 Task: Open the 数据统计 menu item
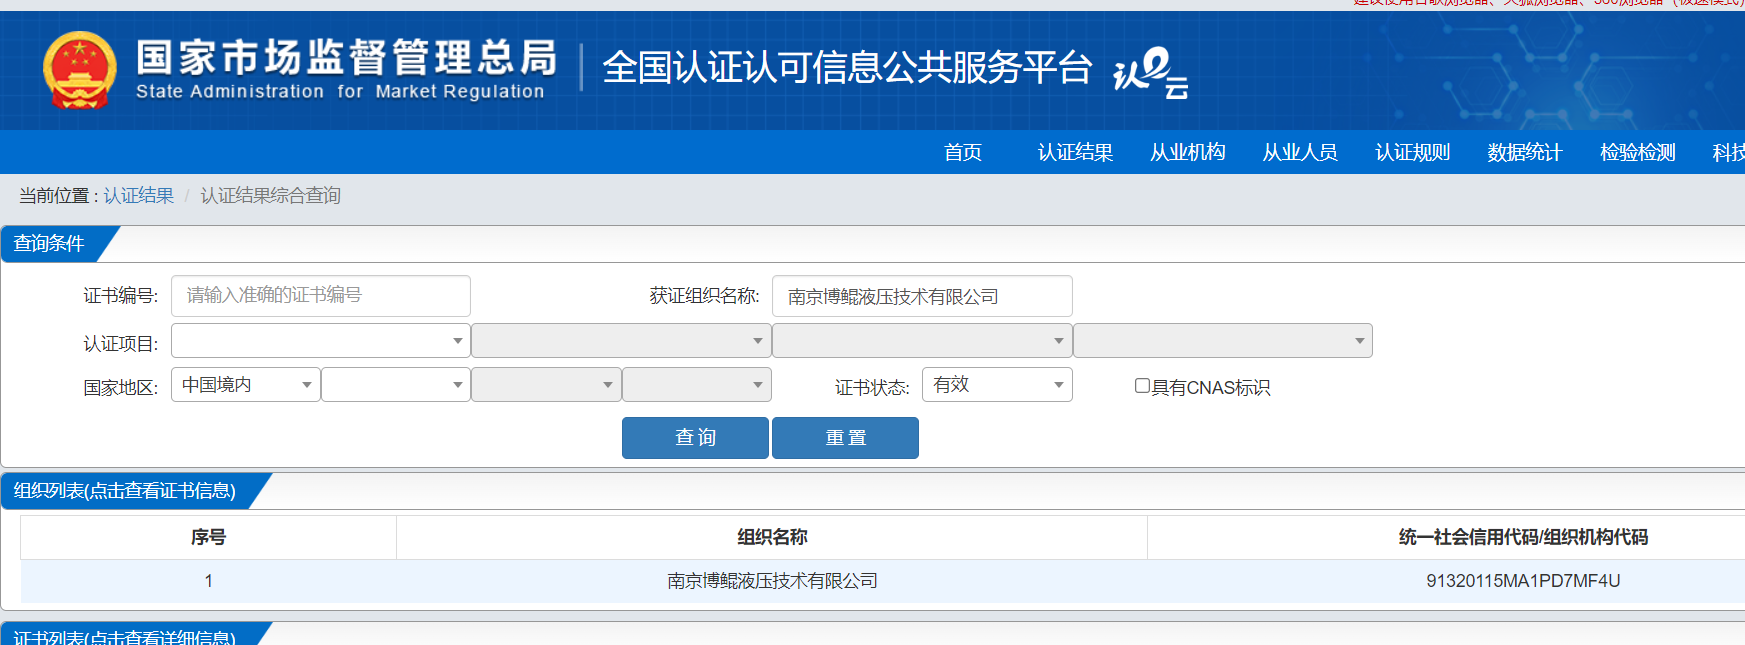click(1524, 152)
